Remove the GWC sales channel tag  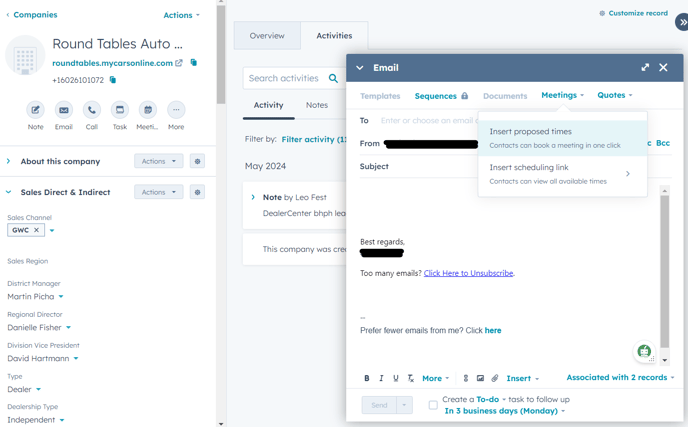[x=37, y=230]
